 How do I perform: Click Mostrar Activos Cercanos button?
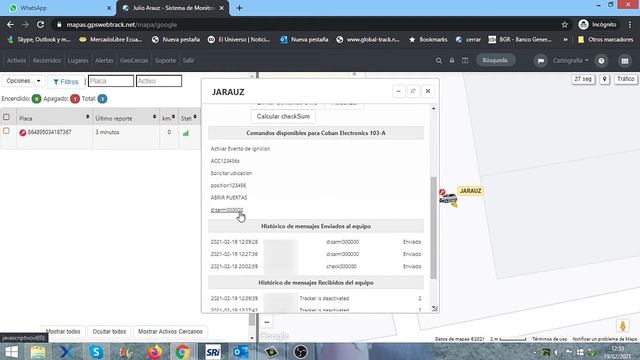[170, 331]
